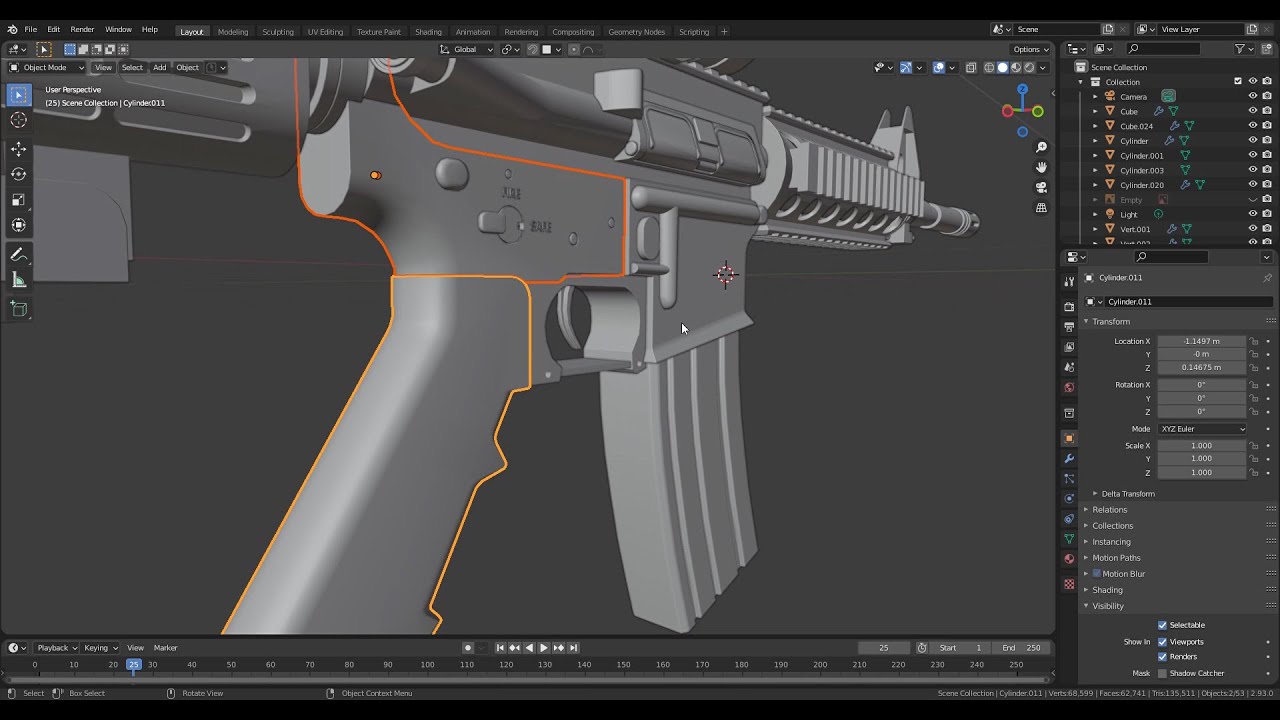The width and height of the screenshot is (1280, 720).
Task: Click View in timeline header
Action: pos(135,648)
